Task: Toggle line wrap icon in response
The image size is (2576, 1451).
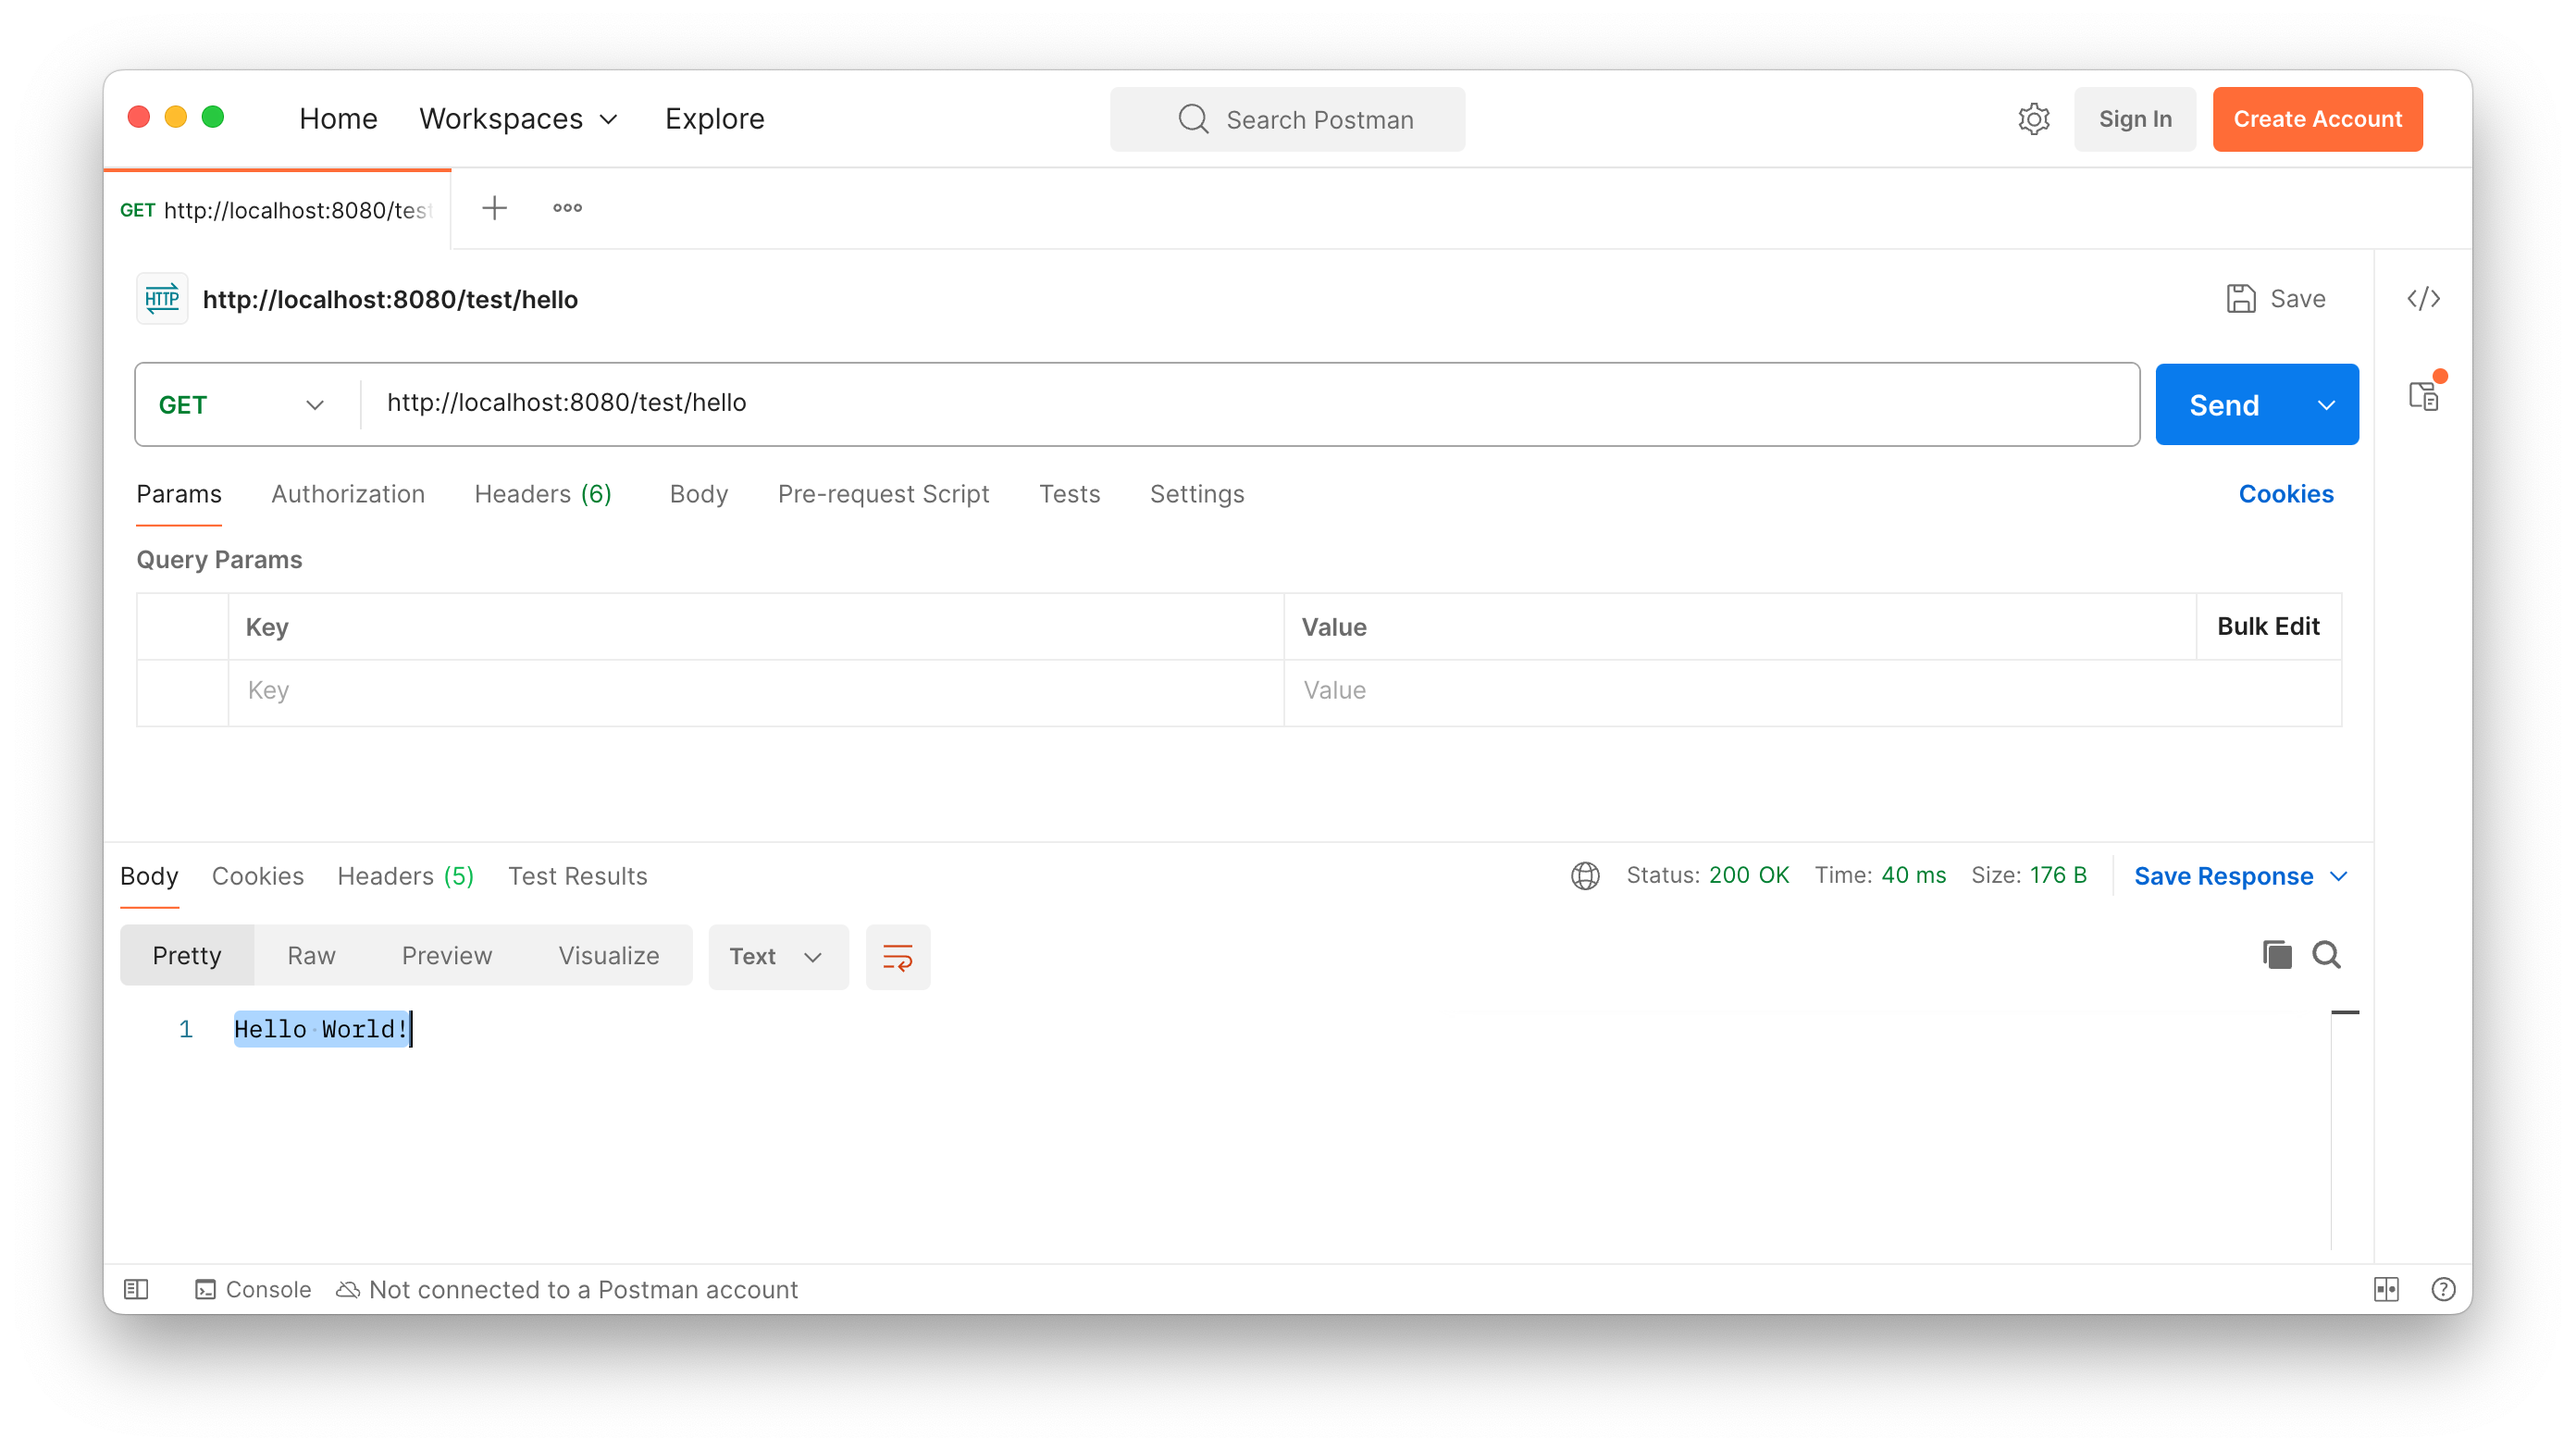Action: [897, 957]
